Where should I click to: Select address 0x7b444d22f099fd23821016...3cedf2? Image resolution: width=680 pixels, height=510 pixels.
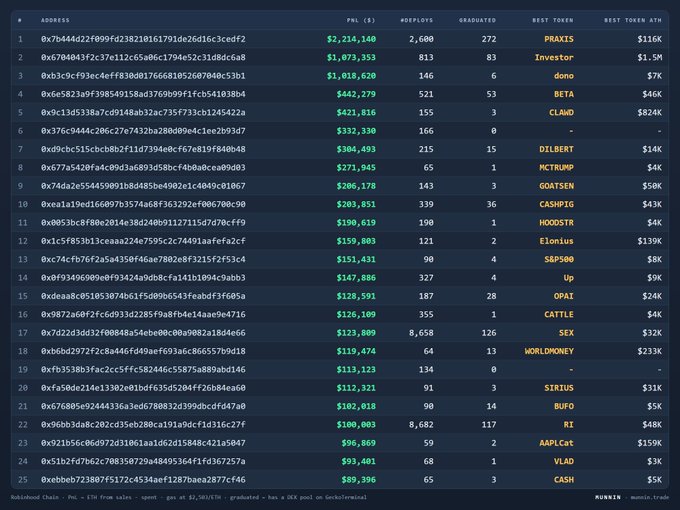click(143, 39)
